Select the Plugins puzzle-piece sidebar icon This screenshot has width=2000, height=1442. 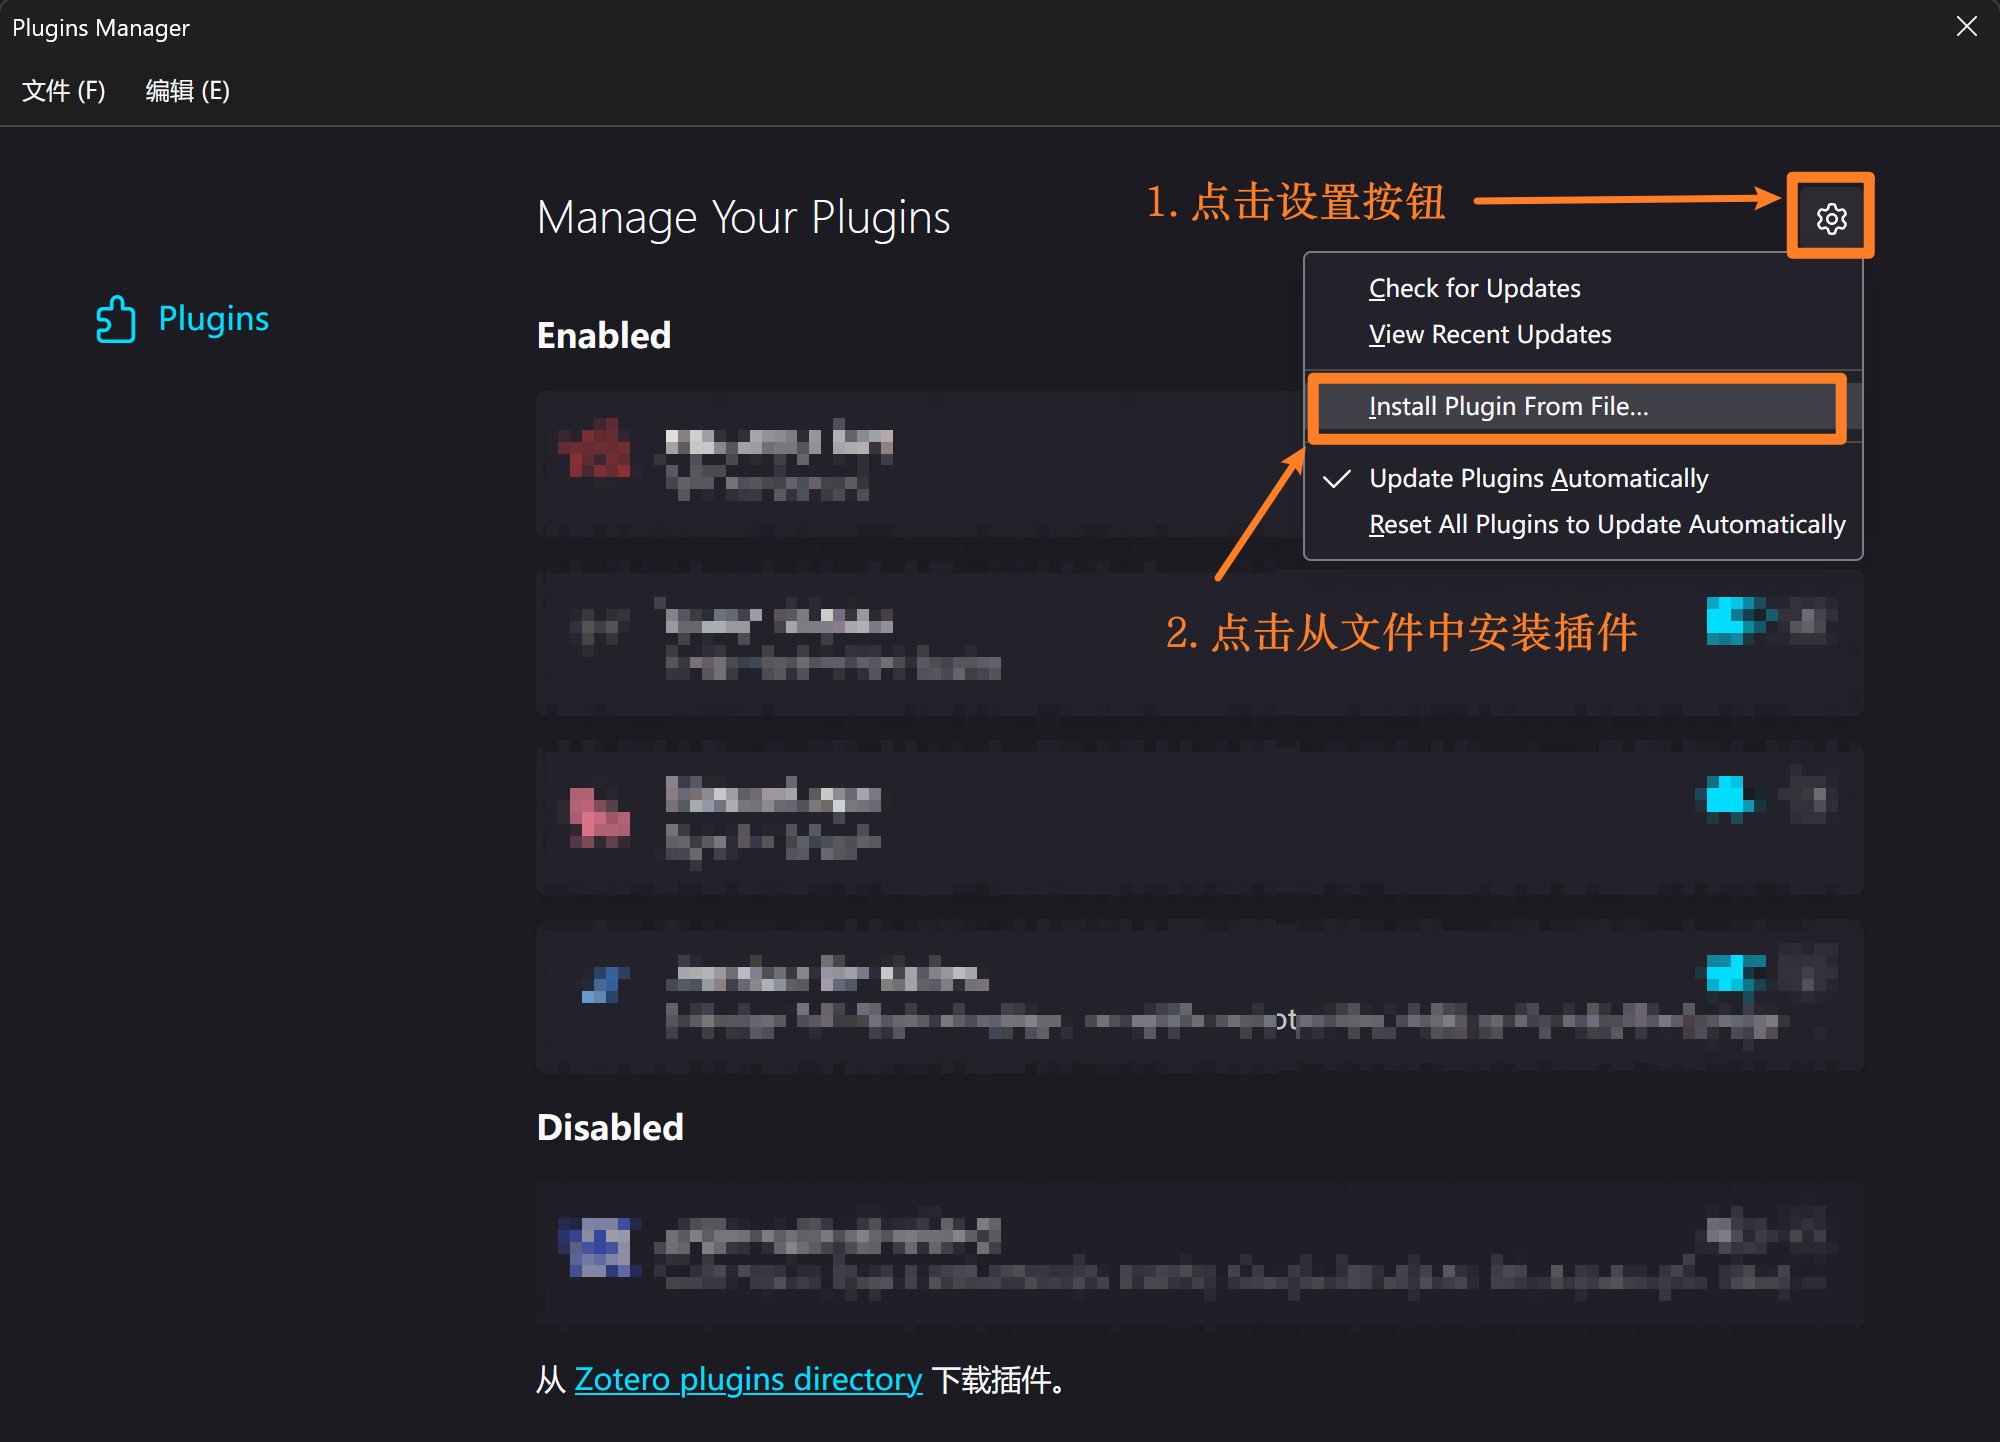pos(116,319)
